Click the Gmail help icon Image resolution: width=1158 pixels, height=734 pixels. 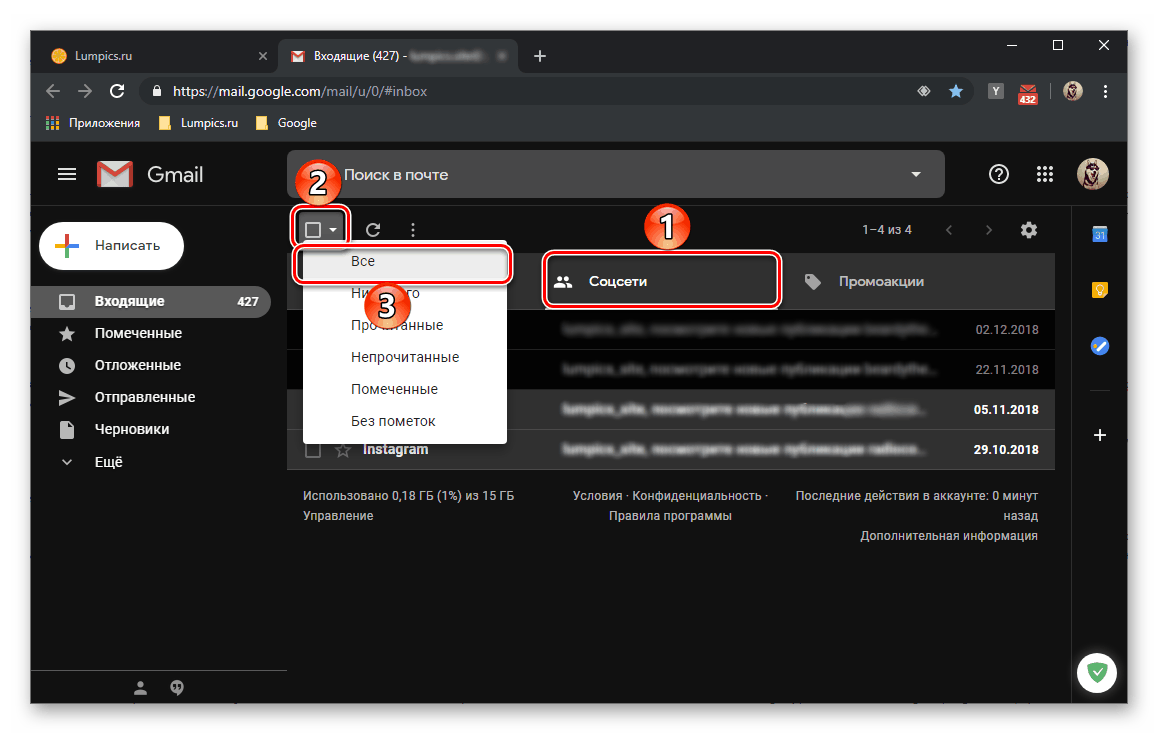click(x=998, y=173)
